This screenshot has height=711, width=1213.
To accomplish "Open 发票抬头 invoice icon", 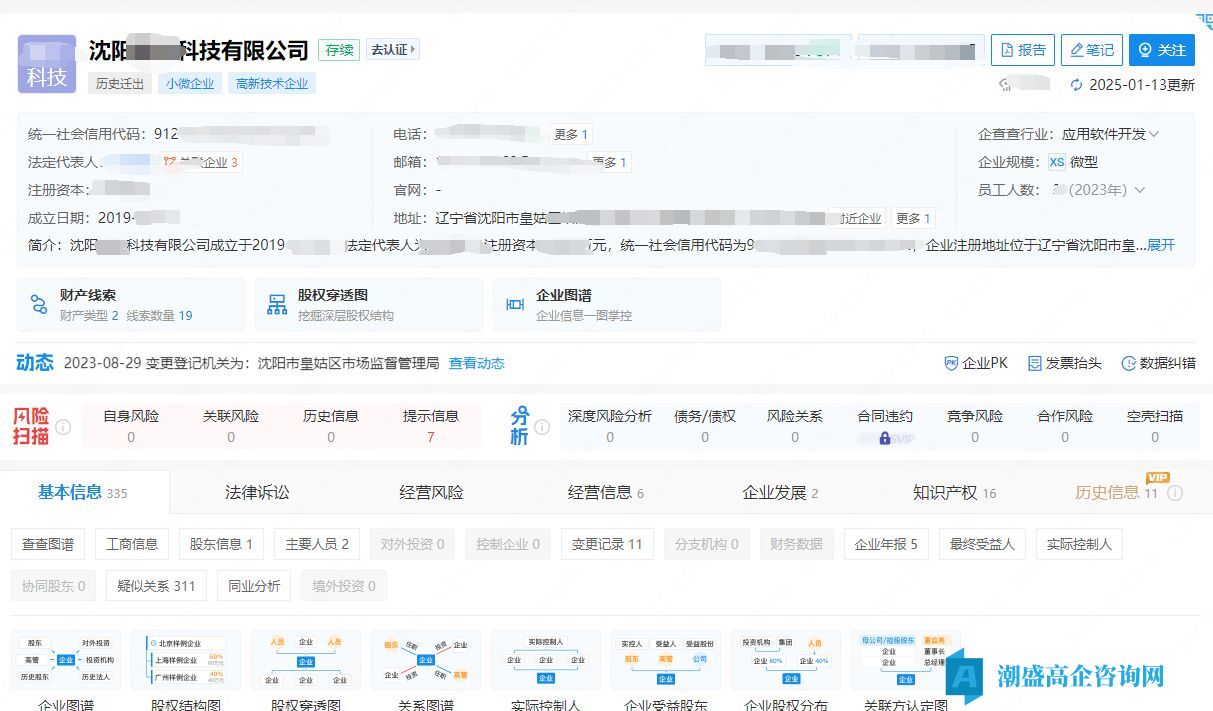I will (x=1035, y=364).
